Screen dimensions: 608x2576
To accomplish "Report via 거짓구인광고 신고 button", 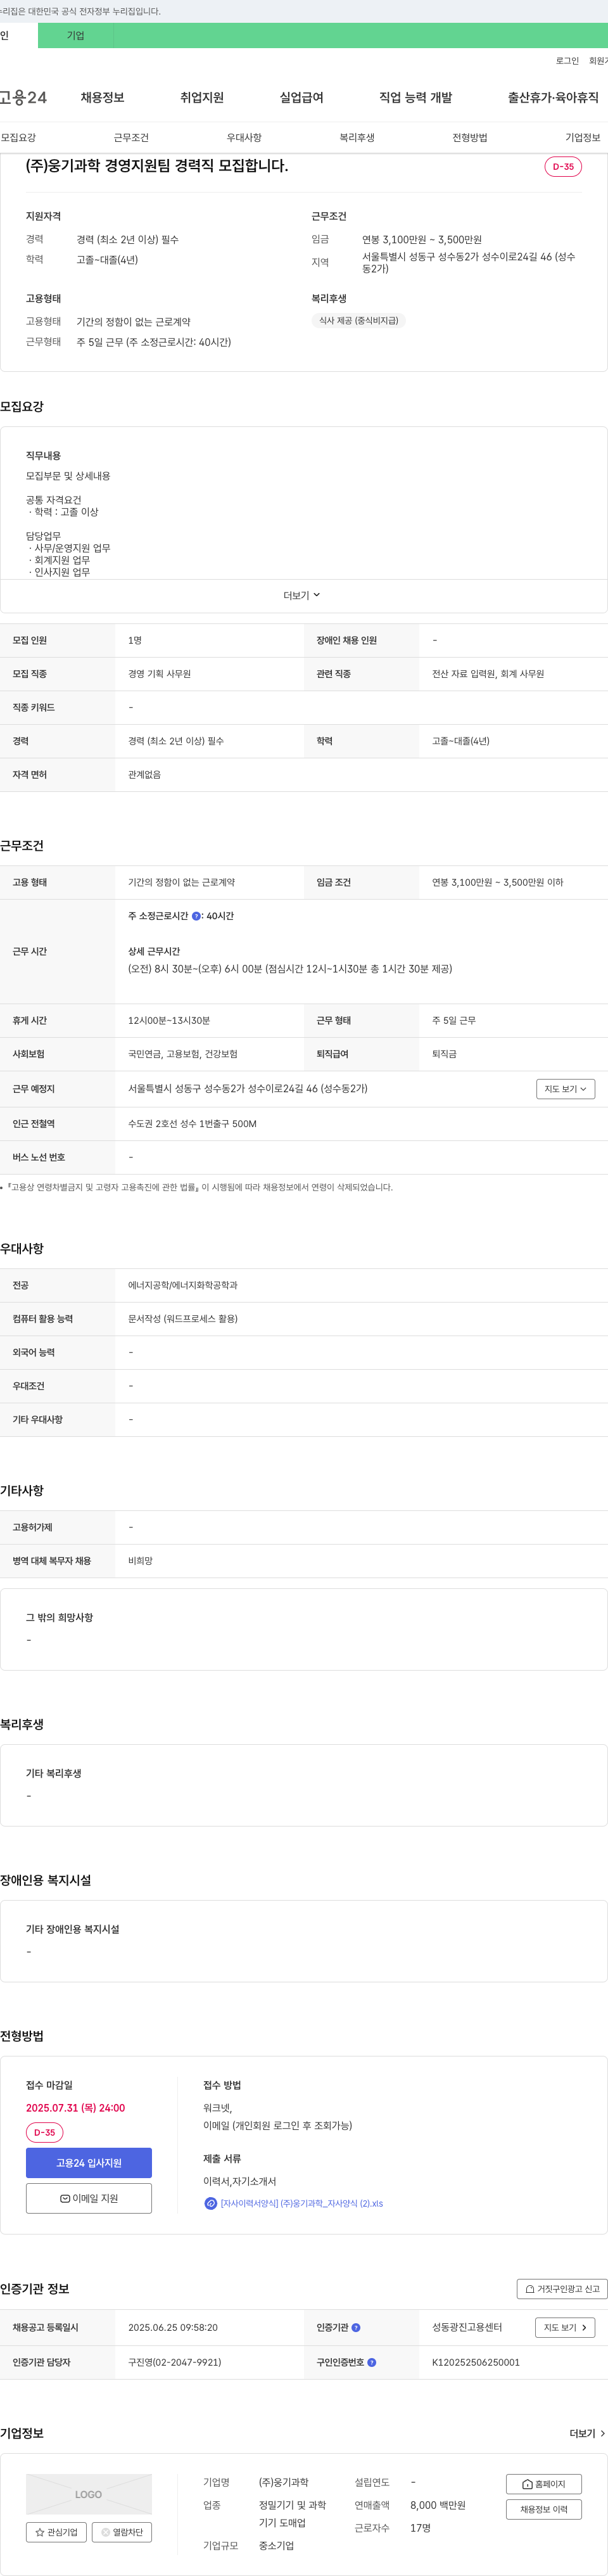I will [x=562, y=2288].
